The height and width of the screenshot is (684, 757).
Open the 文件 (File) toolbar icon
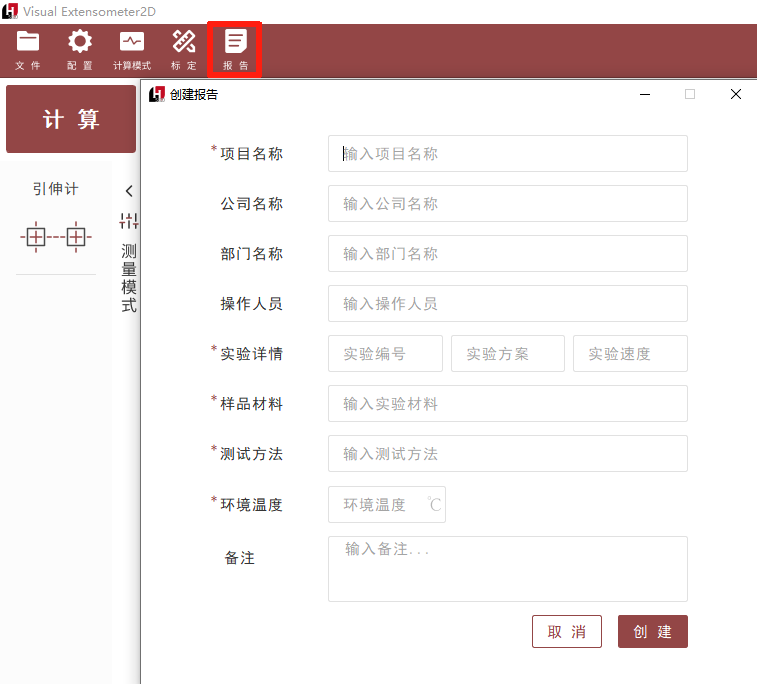28,49
